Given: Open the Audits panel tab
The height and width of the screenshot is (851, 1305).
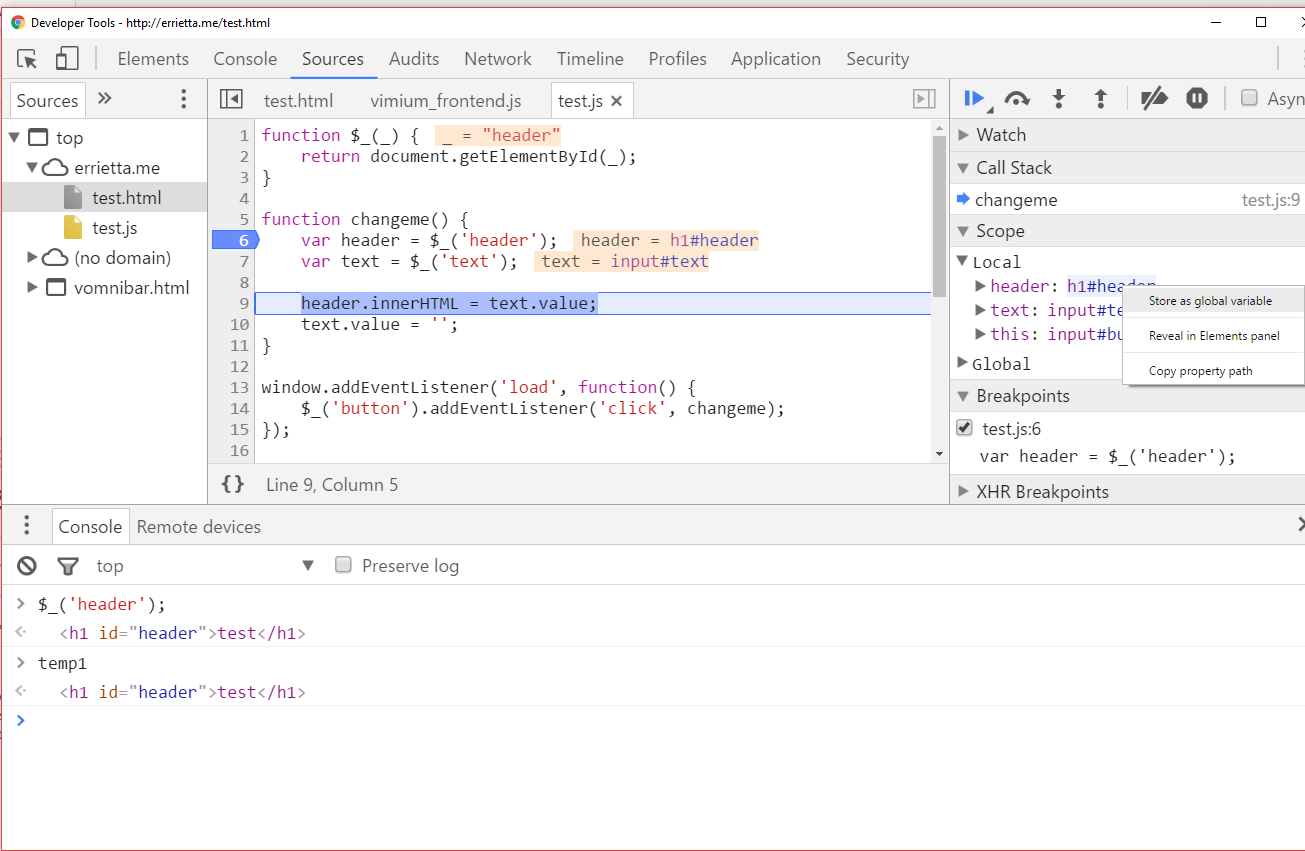Looking at the screenshot, I should tap(414, 59).
